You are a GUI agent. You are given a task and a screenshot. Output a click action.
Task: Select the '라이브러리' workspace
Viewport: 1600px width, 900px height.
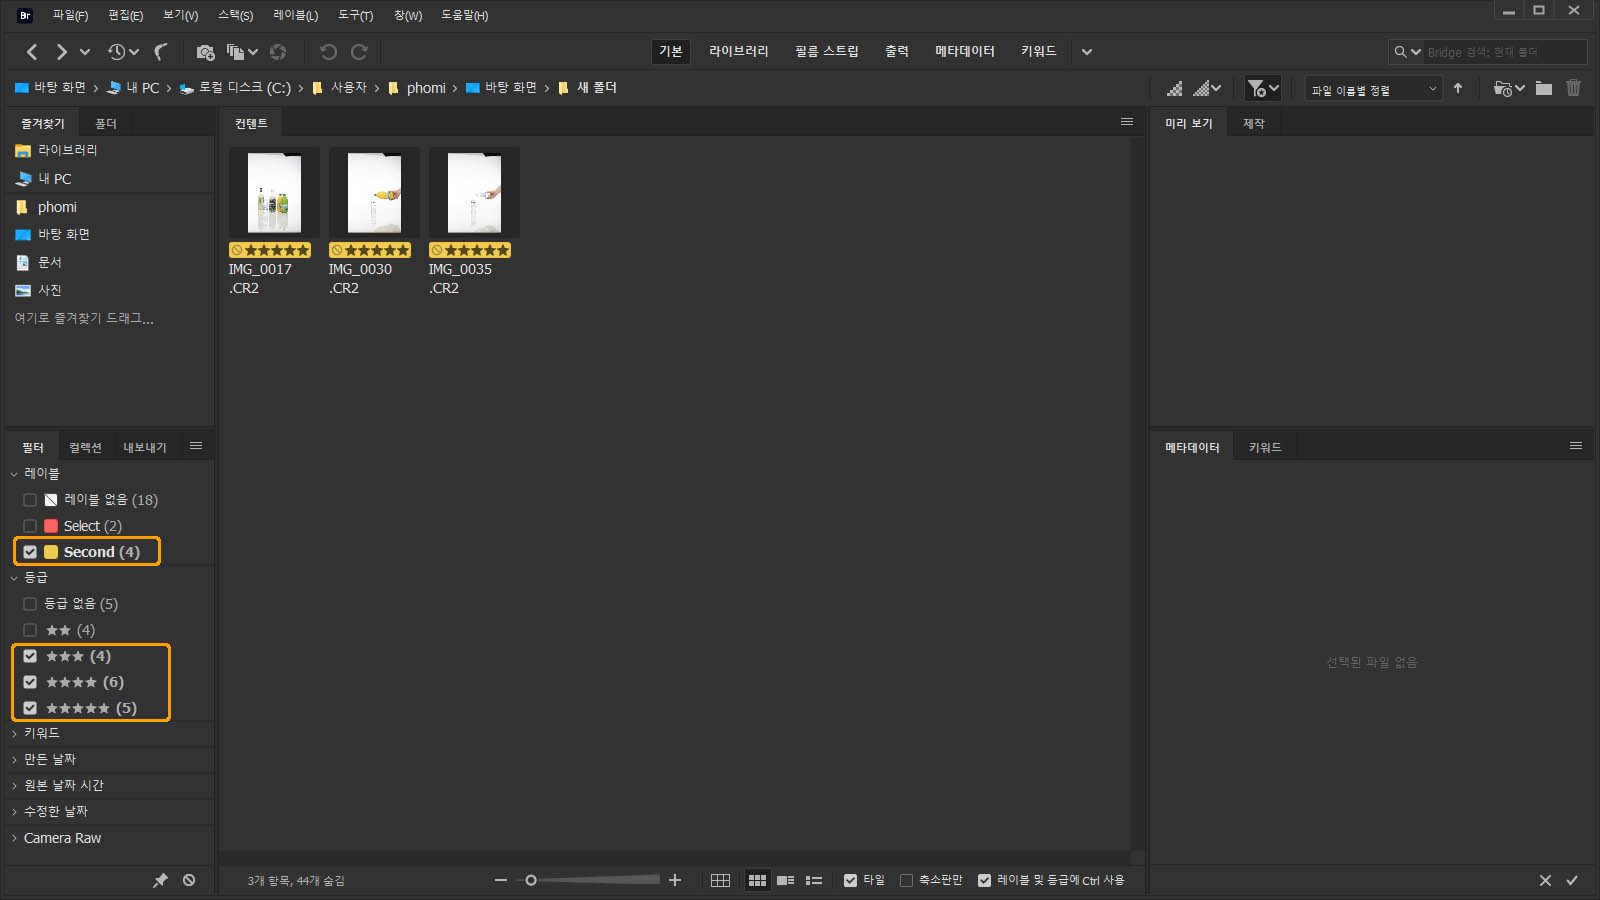pyautogui.click(x=739, y=51)
